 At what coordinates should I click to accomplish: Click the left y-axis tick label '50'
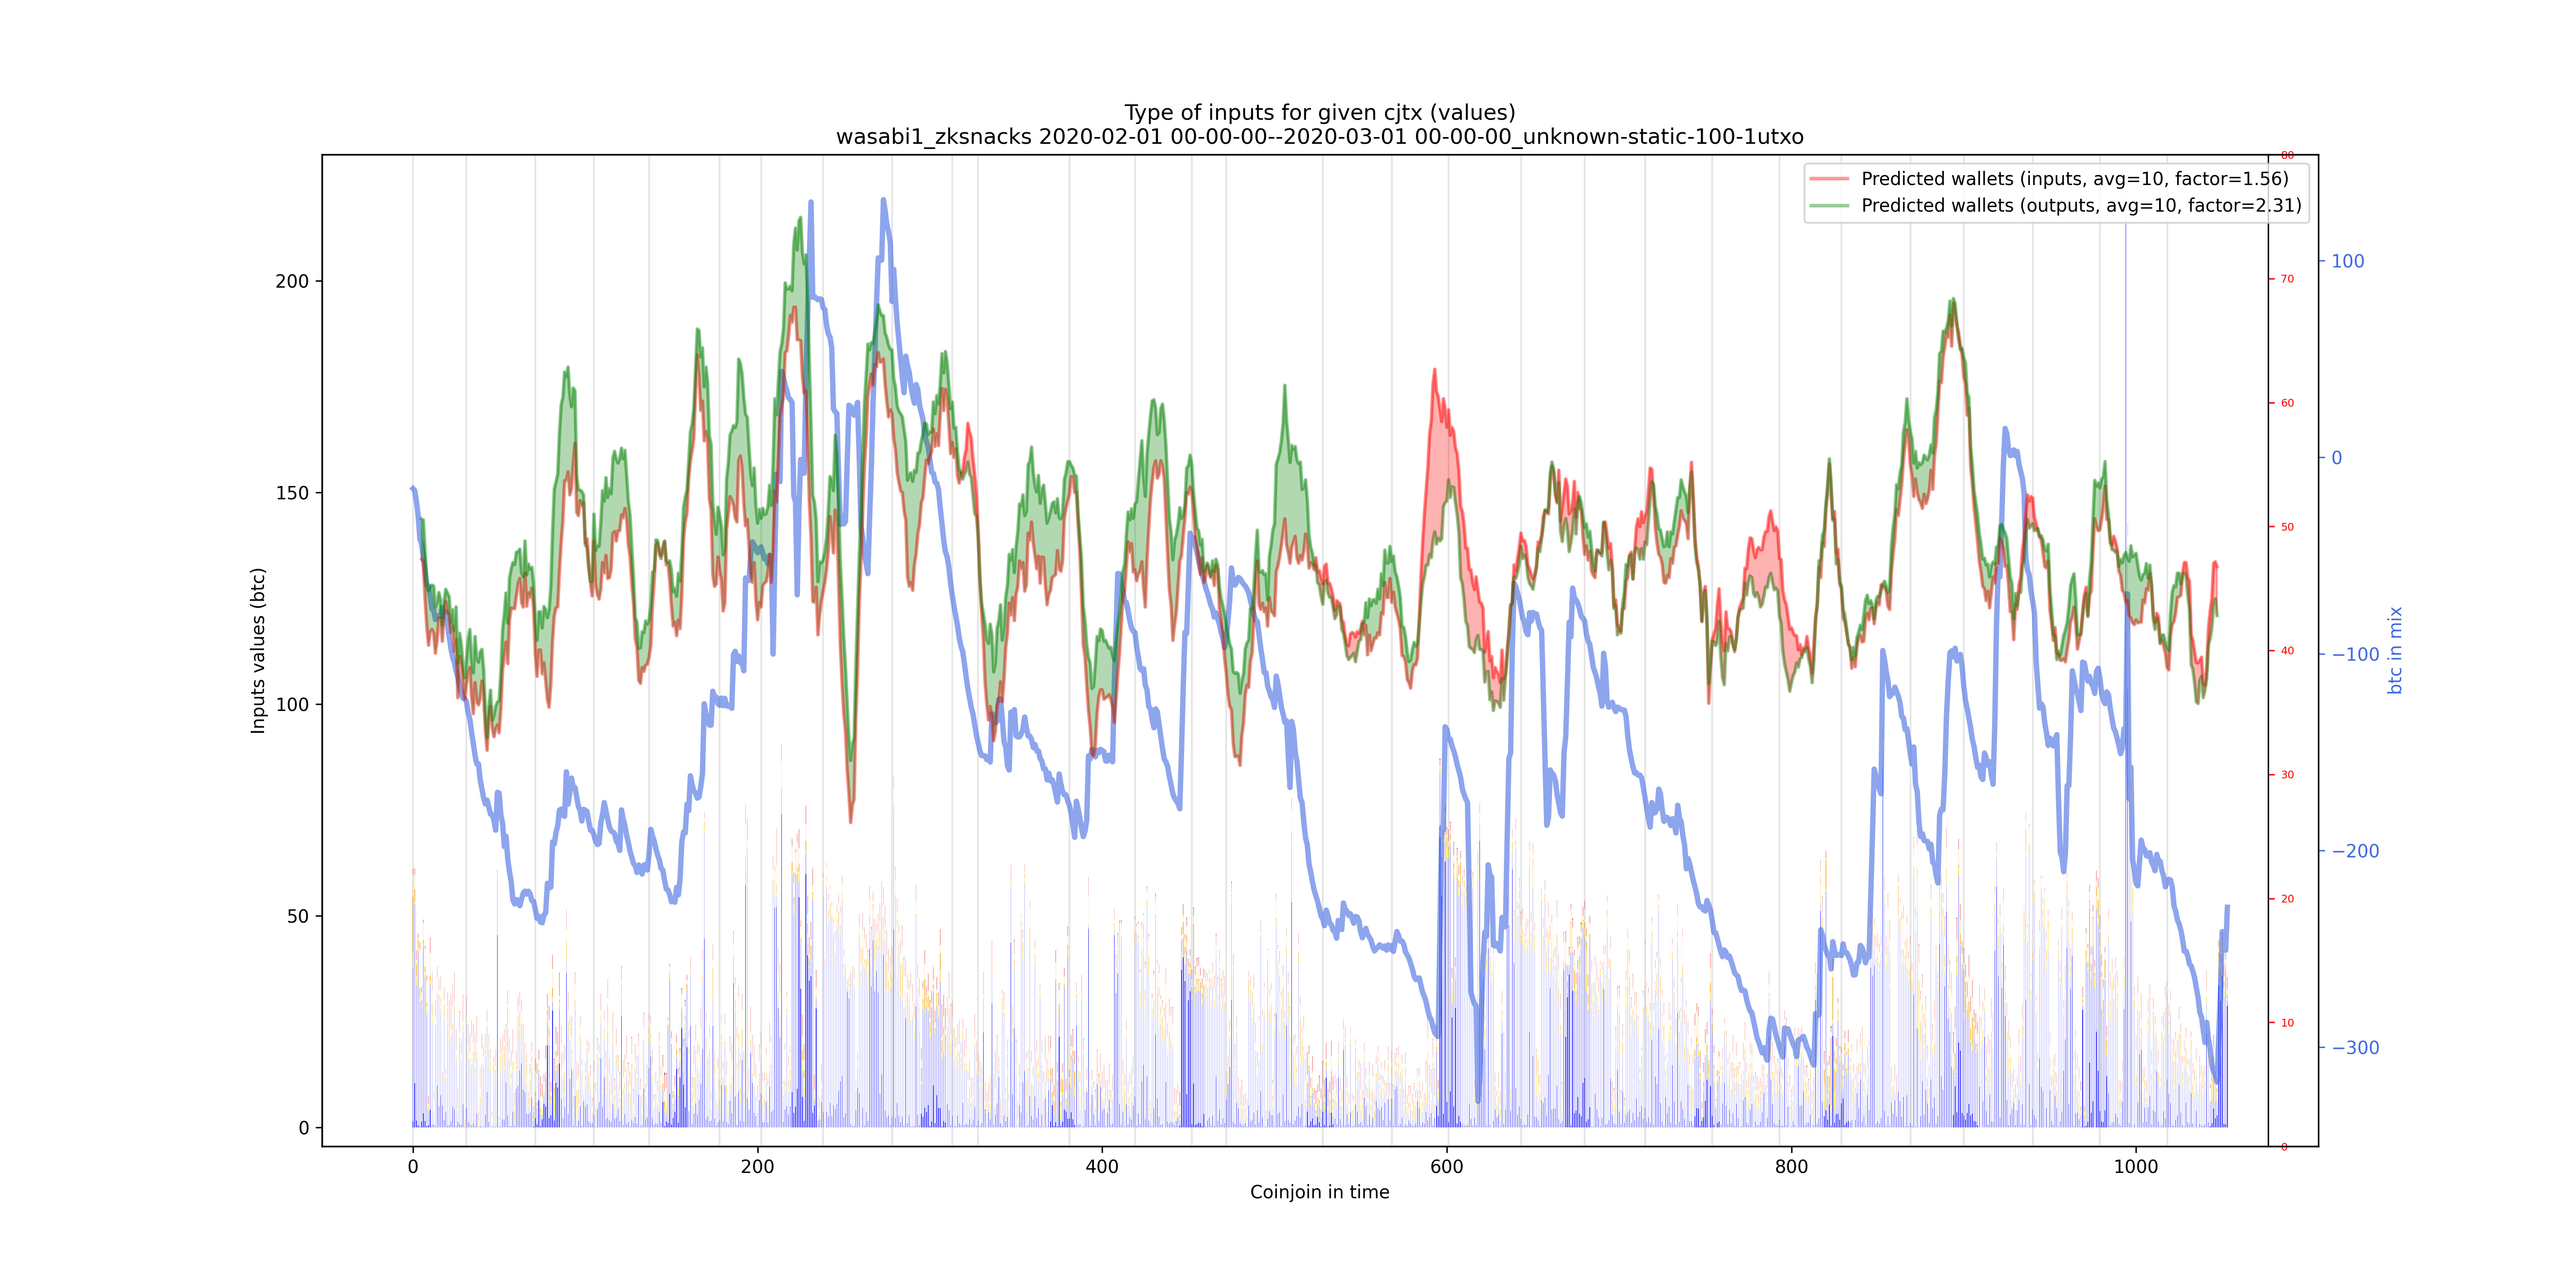click(x=298, y=916)
